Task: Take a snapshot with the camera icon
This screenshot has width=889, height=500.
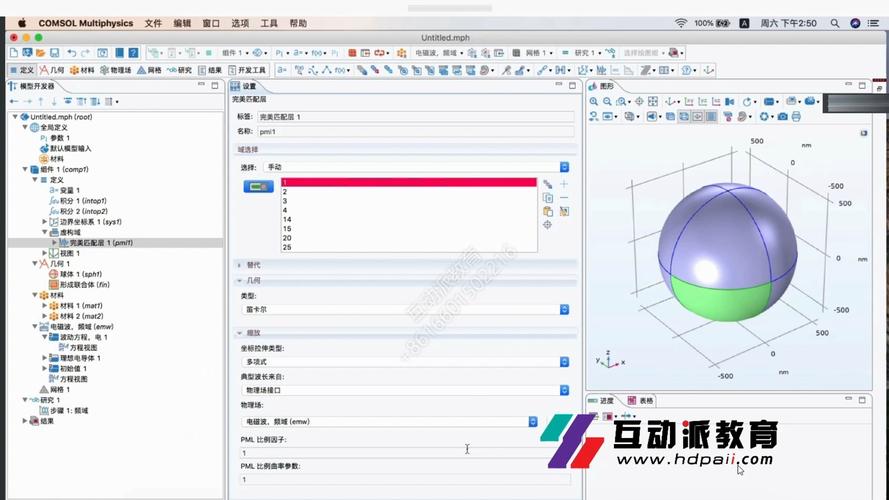Action: (x=782, y=116)
